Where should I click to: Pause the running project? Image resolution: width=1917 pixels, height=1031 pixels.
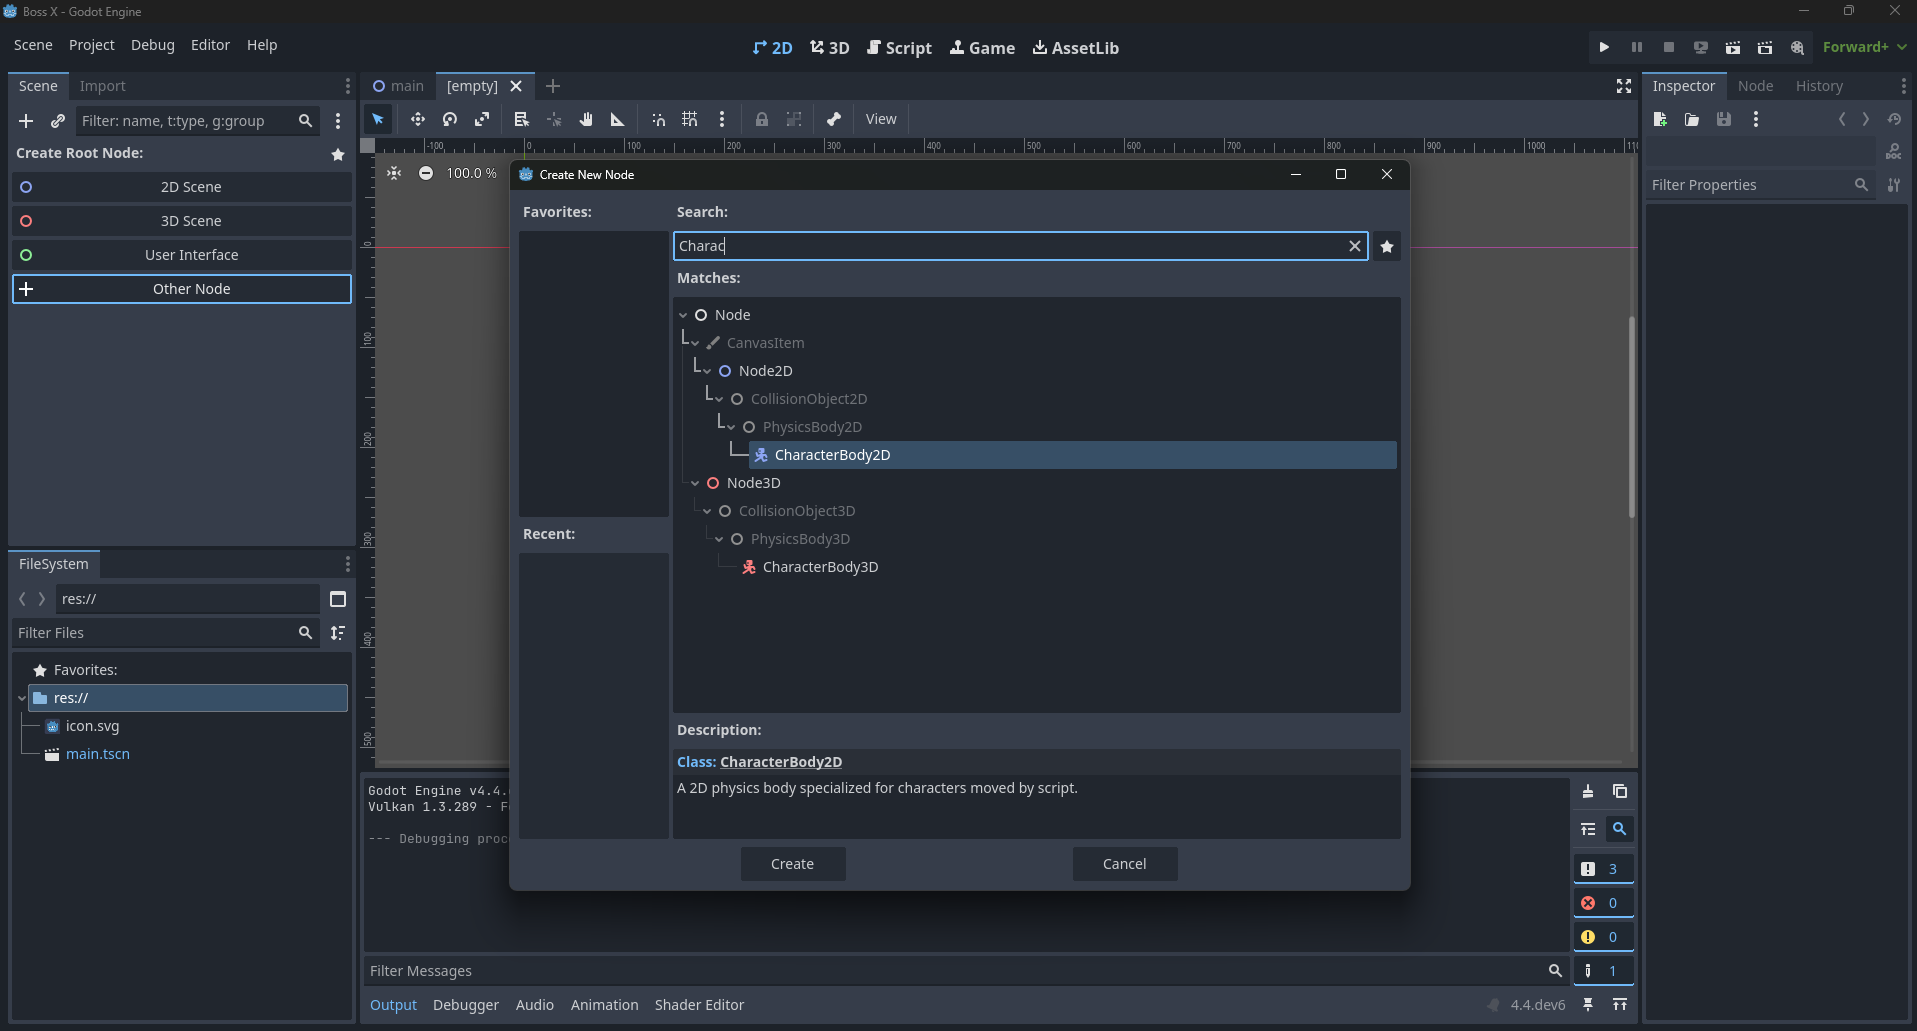point(1637,47)
